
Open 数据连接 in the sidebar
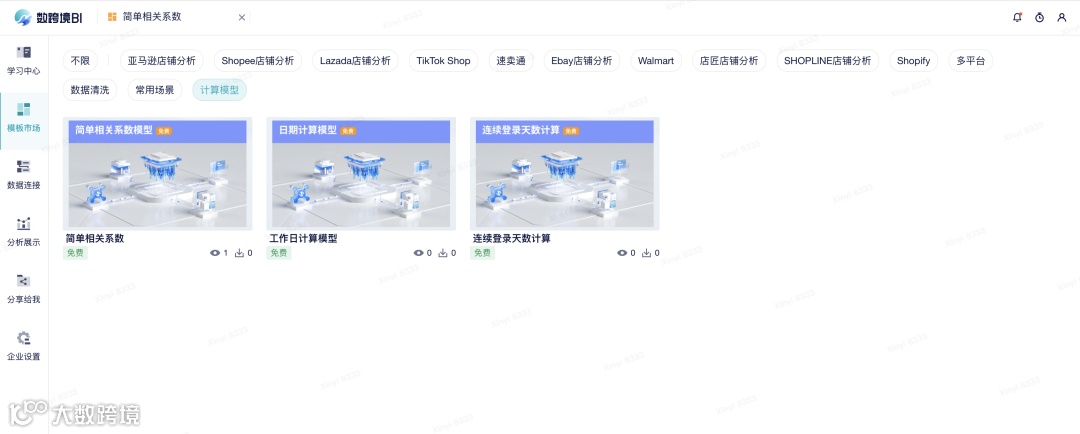(x=23, y=175)
